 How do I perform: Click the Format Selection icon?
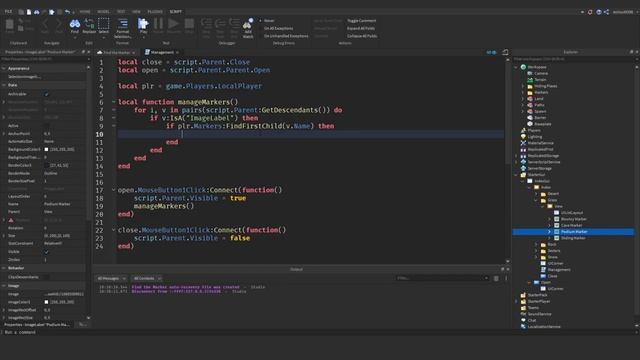122,24
